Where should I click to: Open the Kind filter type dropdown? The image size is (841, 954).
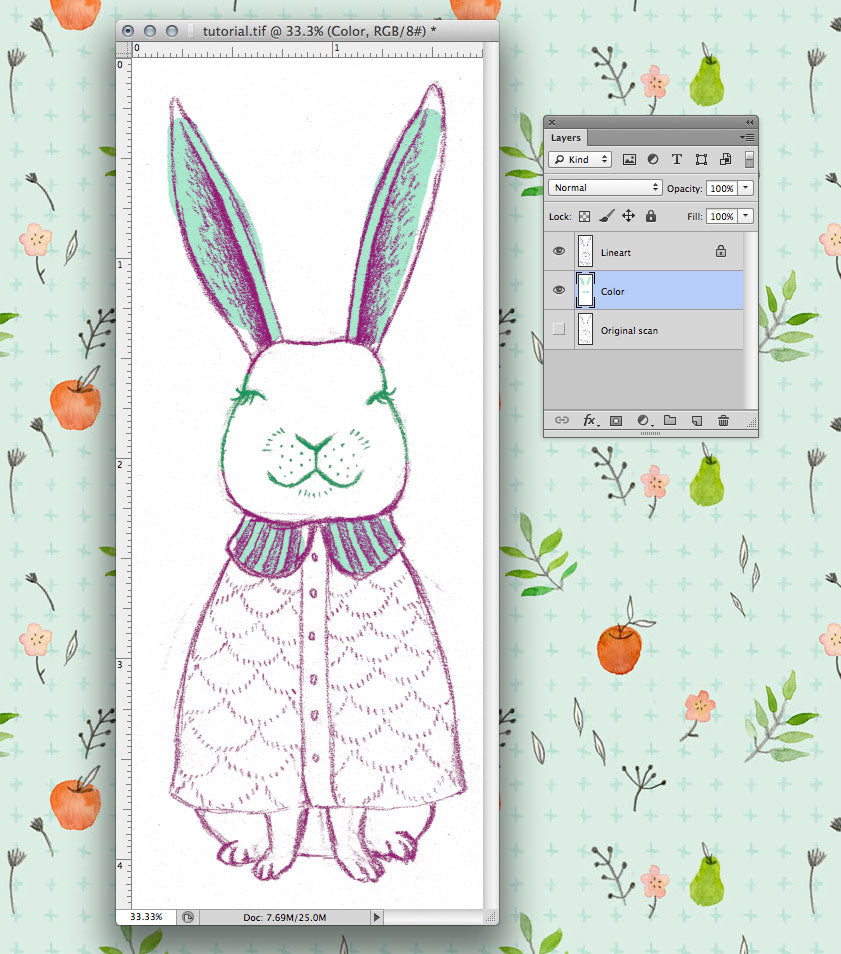coord(580,159)
